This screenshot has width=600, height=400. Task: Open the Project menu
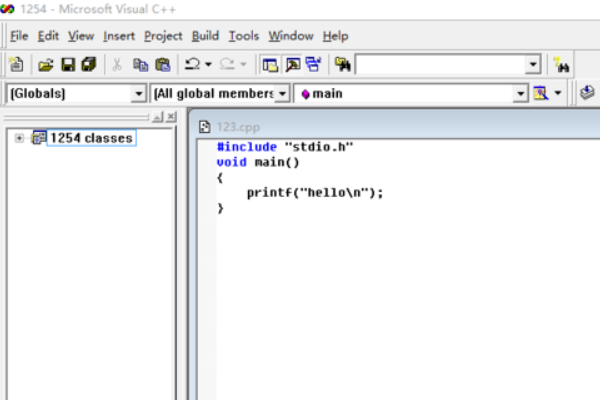(163, 36)
